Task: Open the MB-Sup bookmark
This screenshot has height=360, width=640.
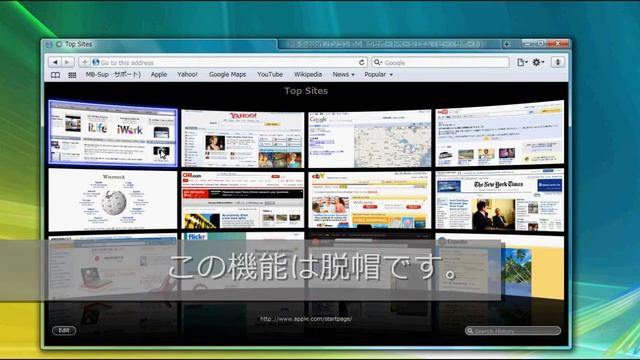Action: tap(113, 74)
